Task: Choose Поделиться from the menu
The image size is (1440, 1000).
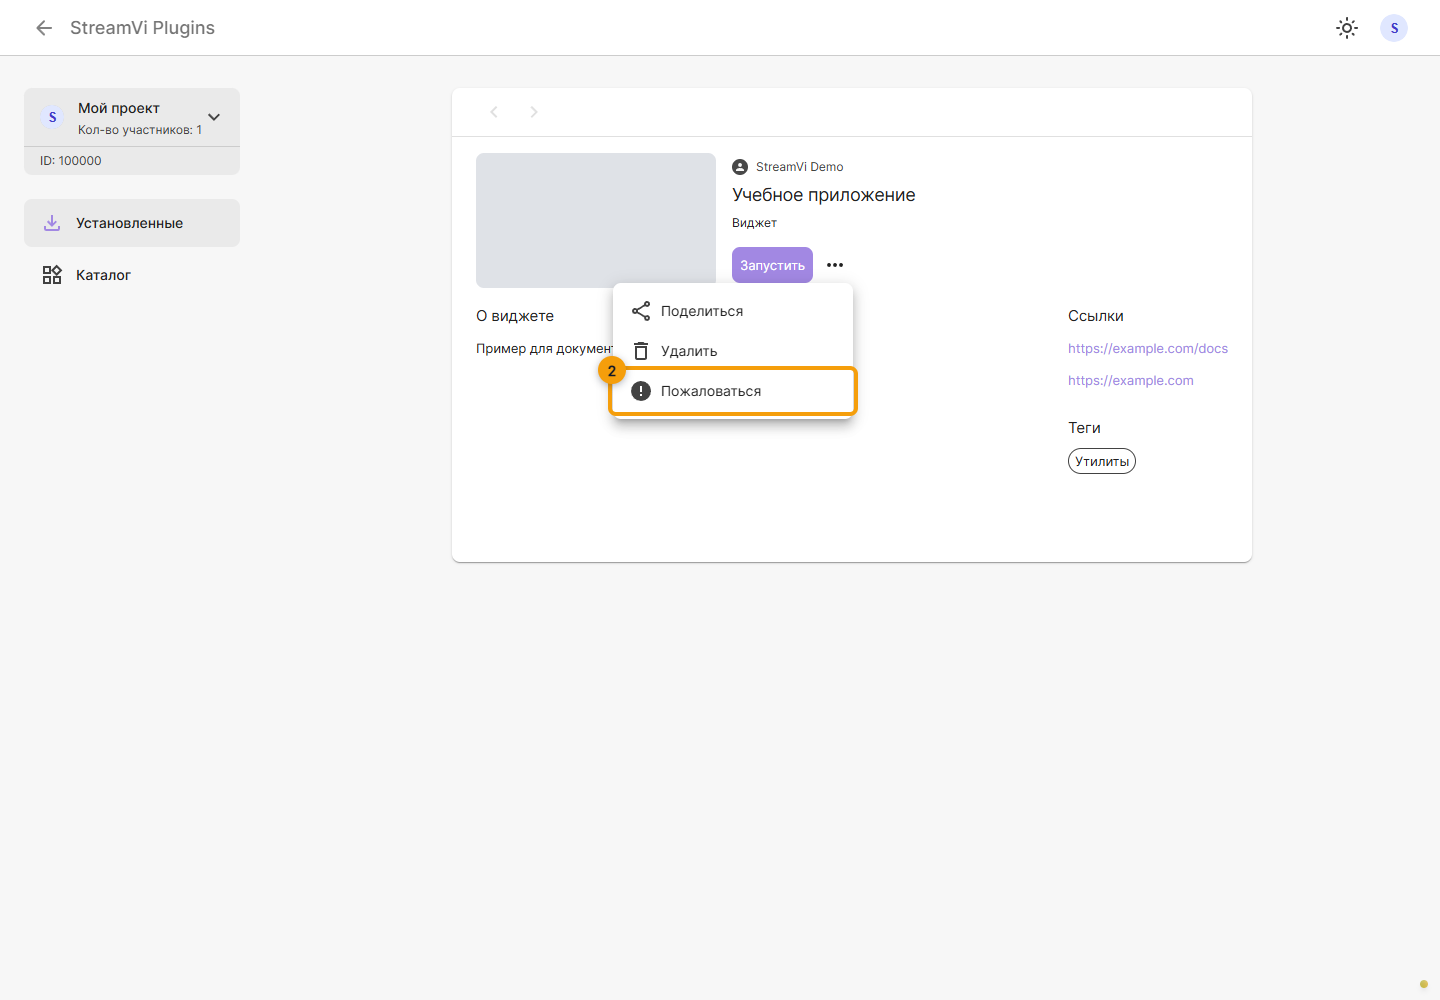Action: pos(733,311)
